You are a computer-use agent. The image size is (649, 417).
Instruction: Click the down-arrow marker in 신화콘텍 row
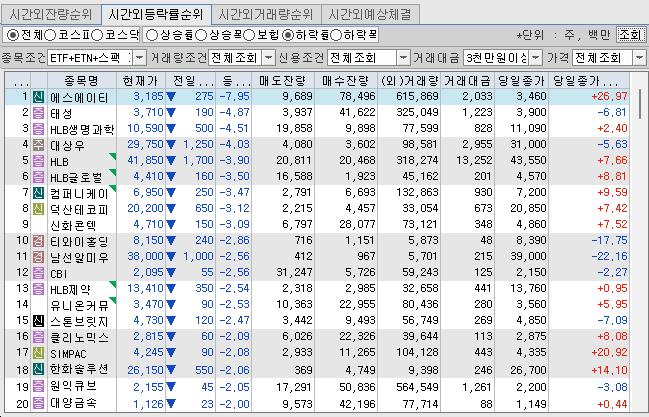click(x=171, y=225)
